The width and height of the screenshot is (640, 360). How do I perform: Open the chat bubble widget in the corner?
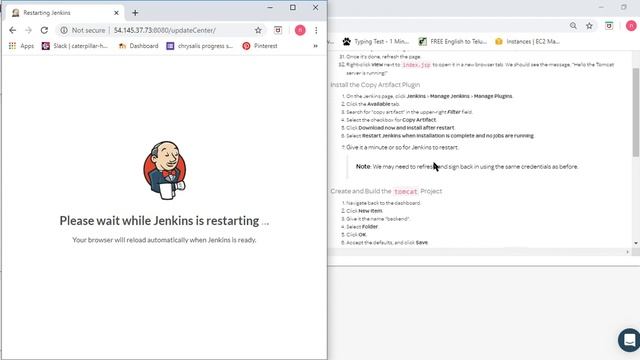[x=629, y=340]
